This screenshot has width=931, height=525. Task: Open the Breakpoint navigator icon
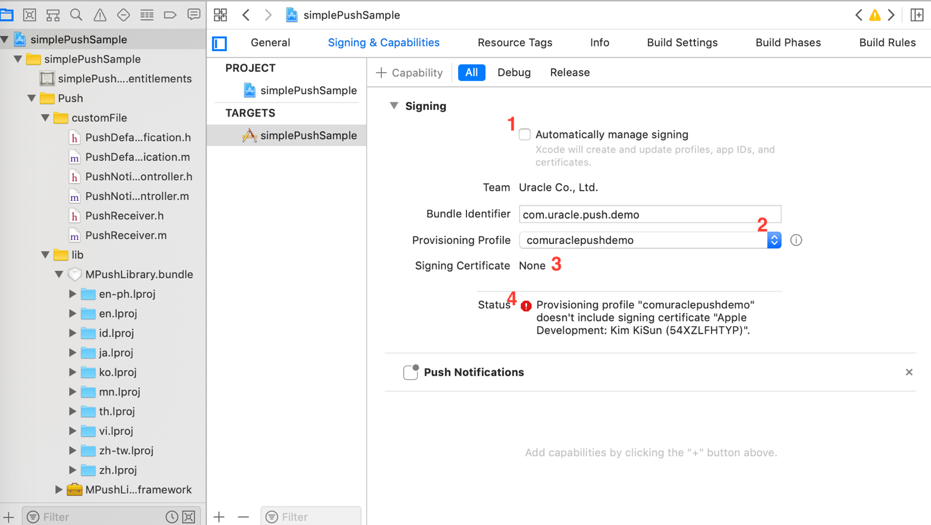tap(170, 14)
